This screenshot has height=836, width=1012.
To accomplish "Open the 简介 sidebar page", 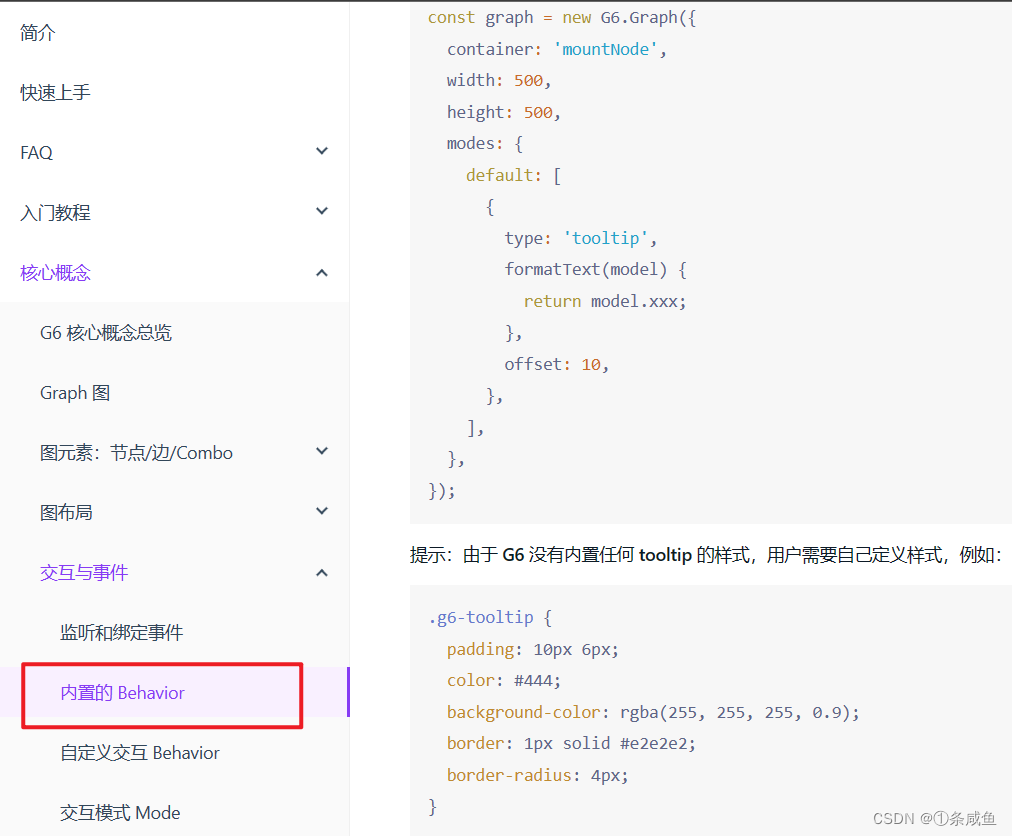I will coord(37,32).
